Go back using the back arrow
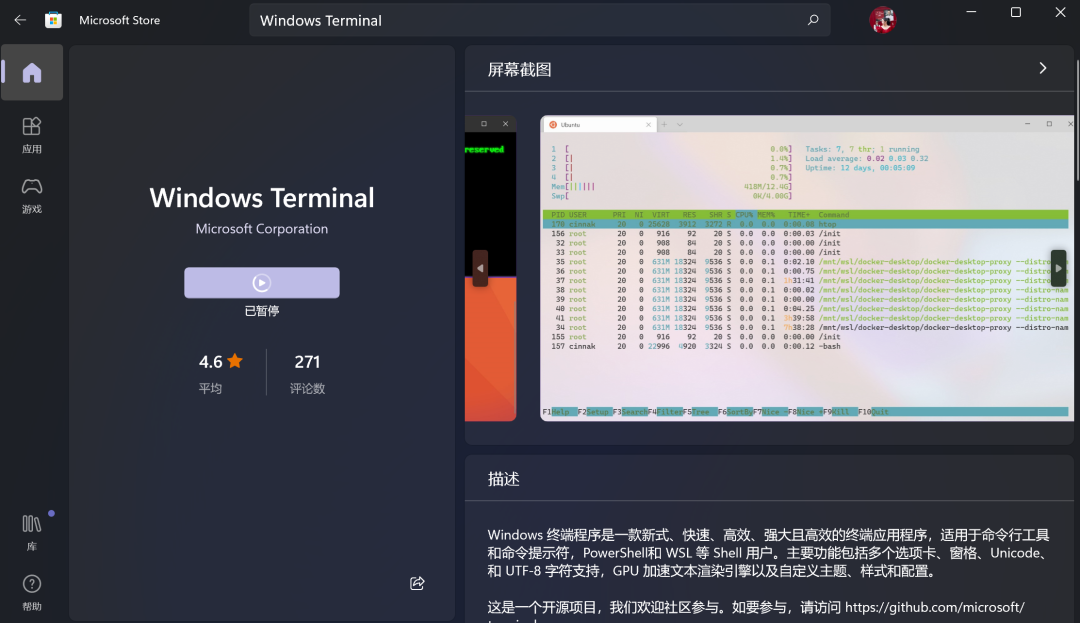Image resolution: width=1080 pixels, height=623 pixels. point(20,20)
